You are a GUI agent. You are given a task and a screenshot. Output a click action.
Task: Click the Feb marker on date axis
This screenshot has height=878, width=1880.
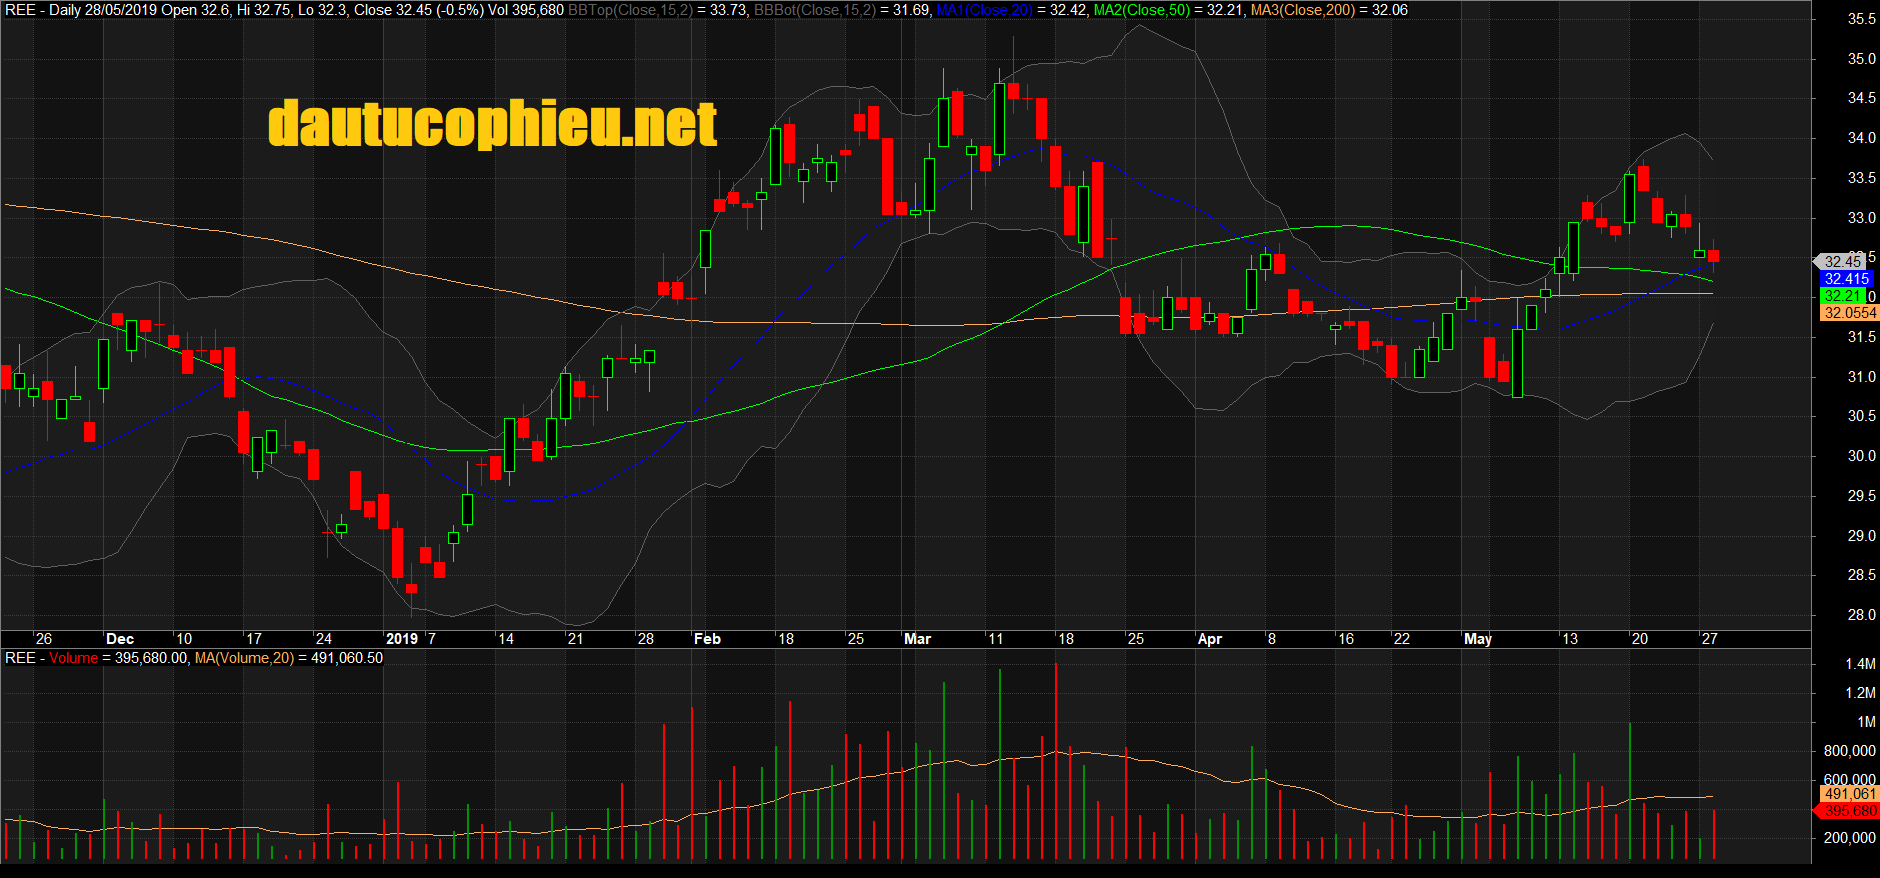tap(707, 639)
